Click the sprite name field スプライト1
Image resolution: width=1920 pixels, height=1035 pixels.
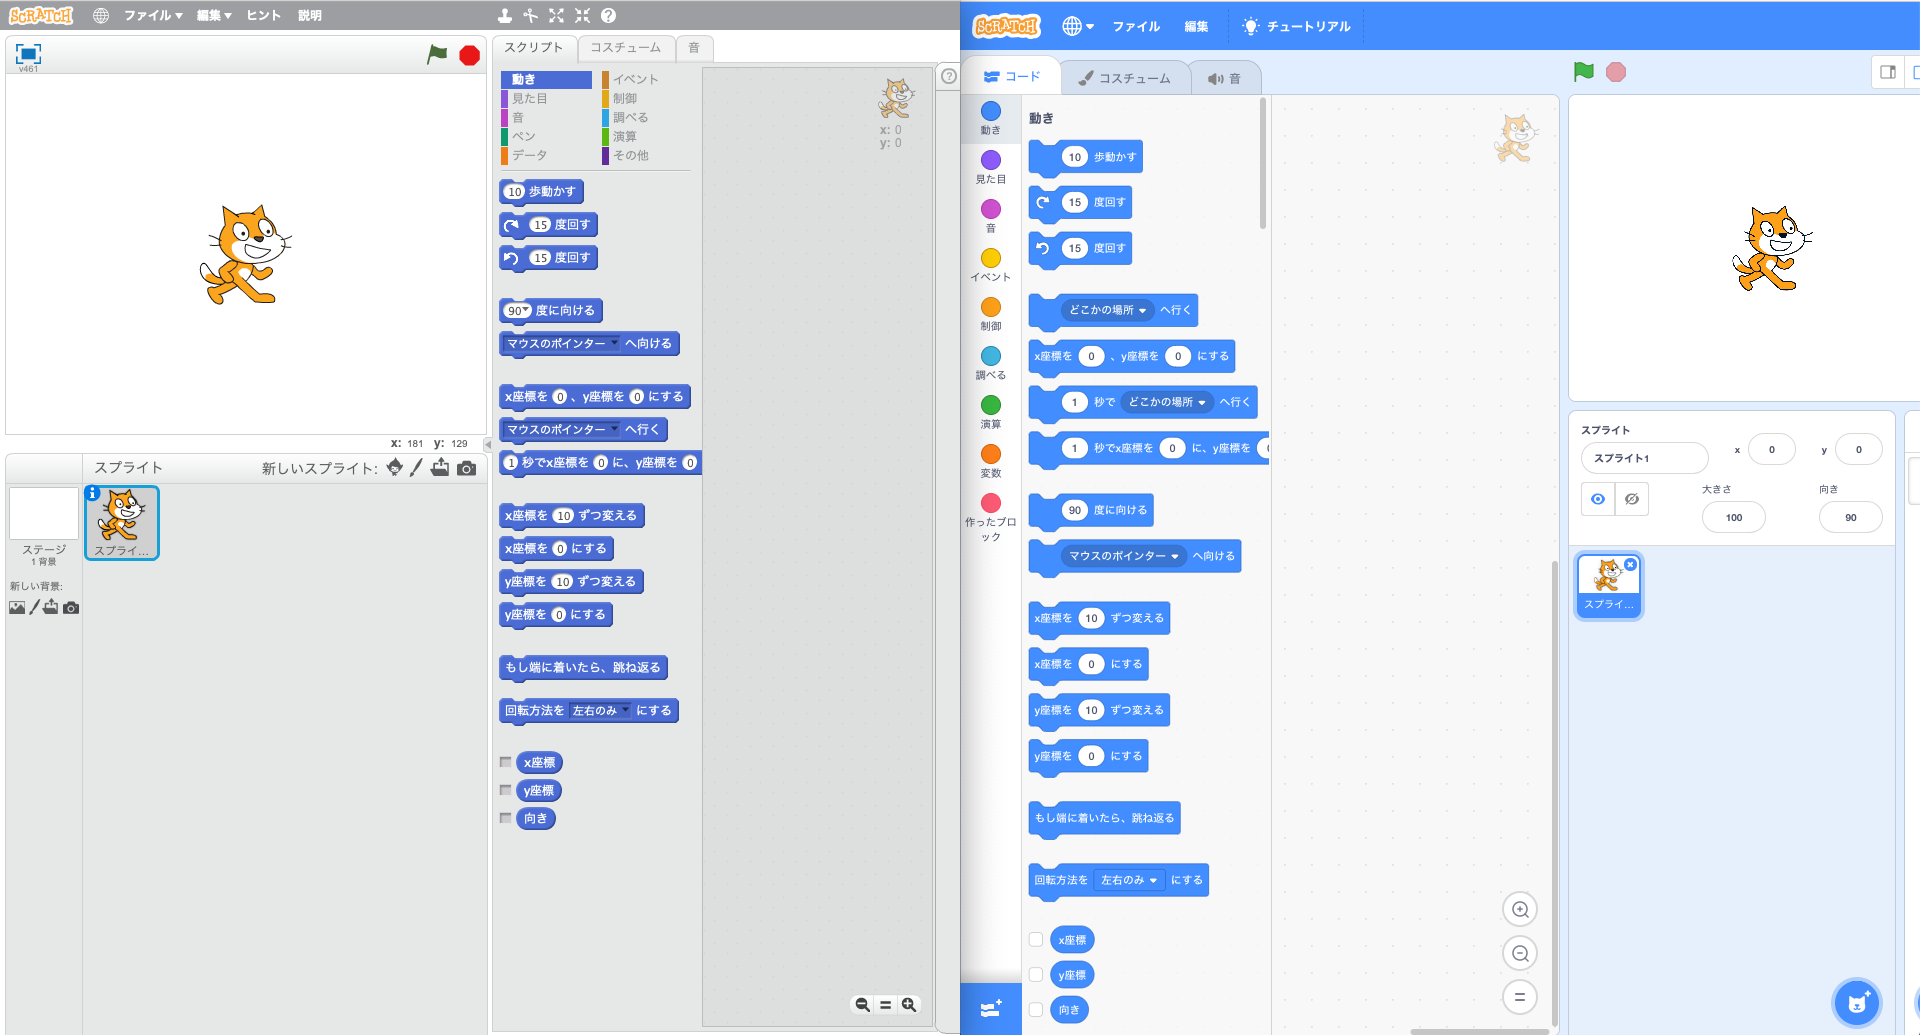pos(1644,458)
